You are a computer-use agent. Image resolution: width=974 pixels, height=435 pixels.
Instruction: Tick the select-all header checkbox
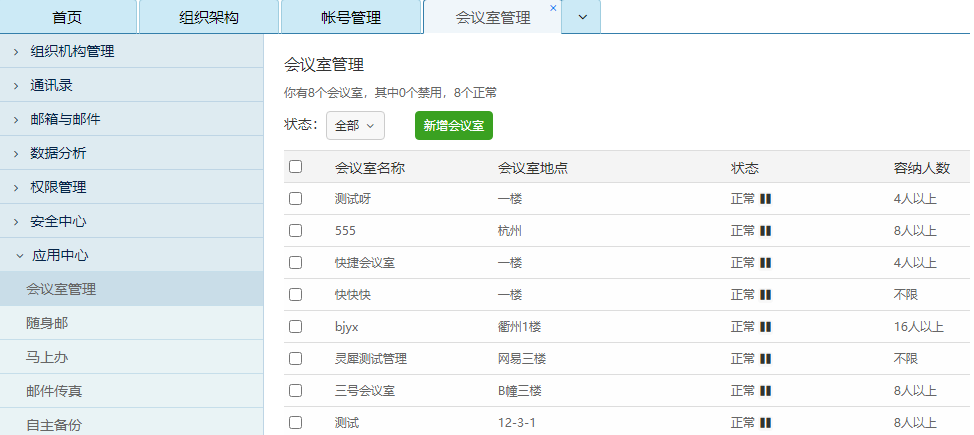coord(295,167)
